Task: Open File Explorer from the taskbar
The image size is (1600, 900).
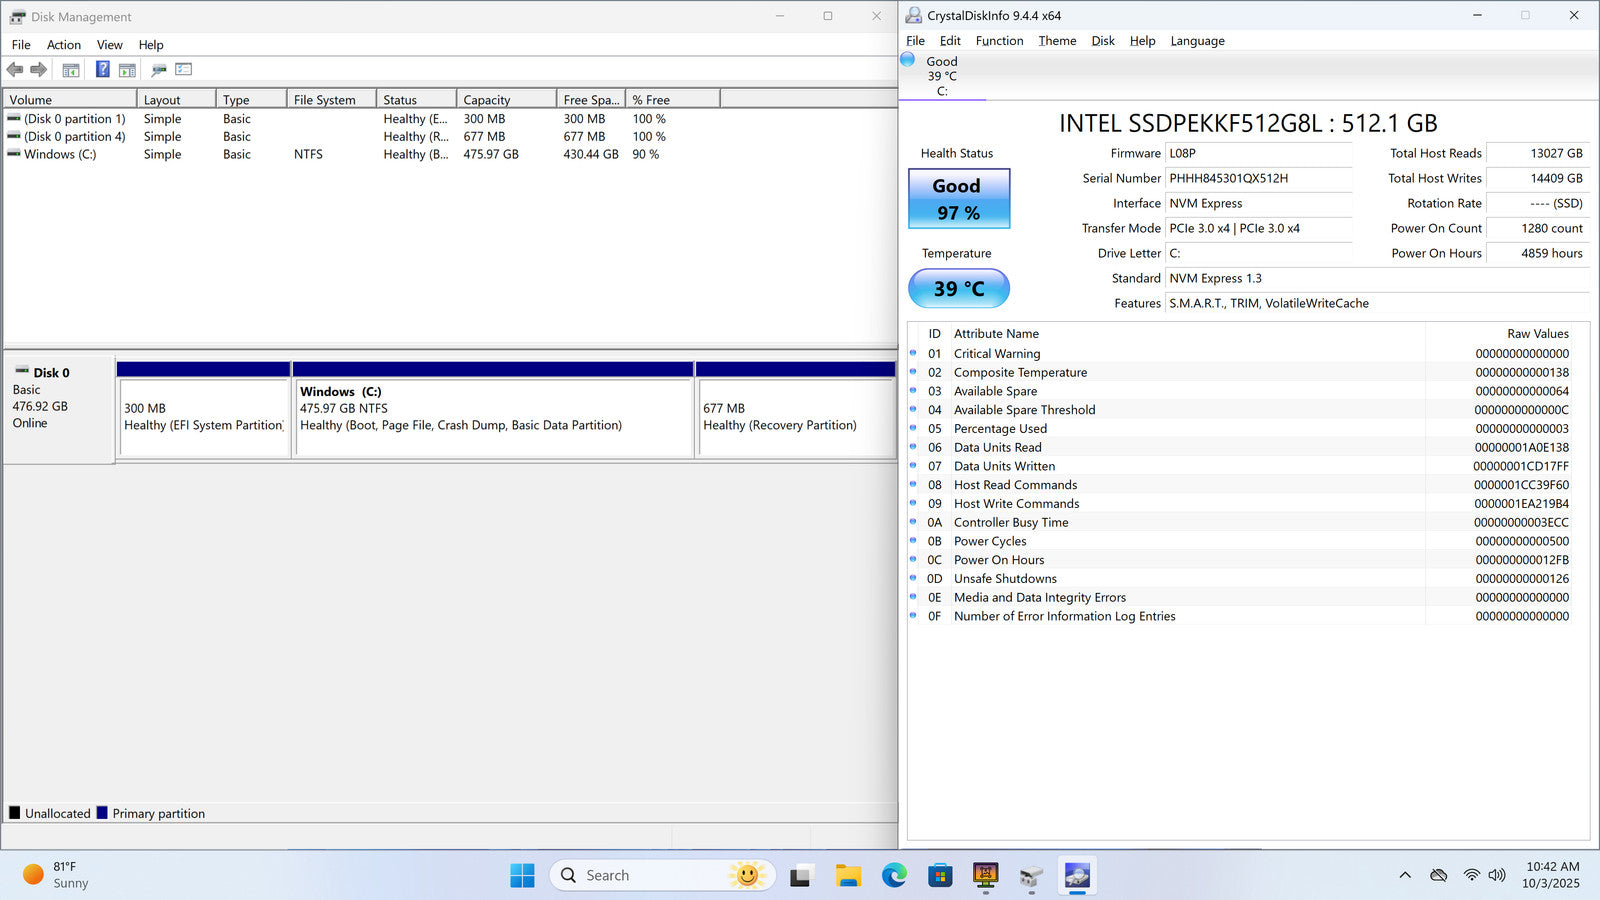Action: pos(848,876)
